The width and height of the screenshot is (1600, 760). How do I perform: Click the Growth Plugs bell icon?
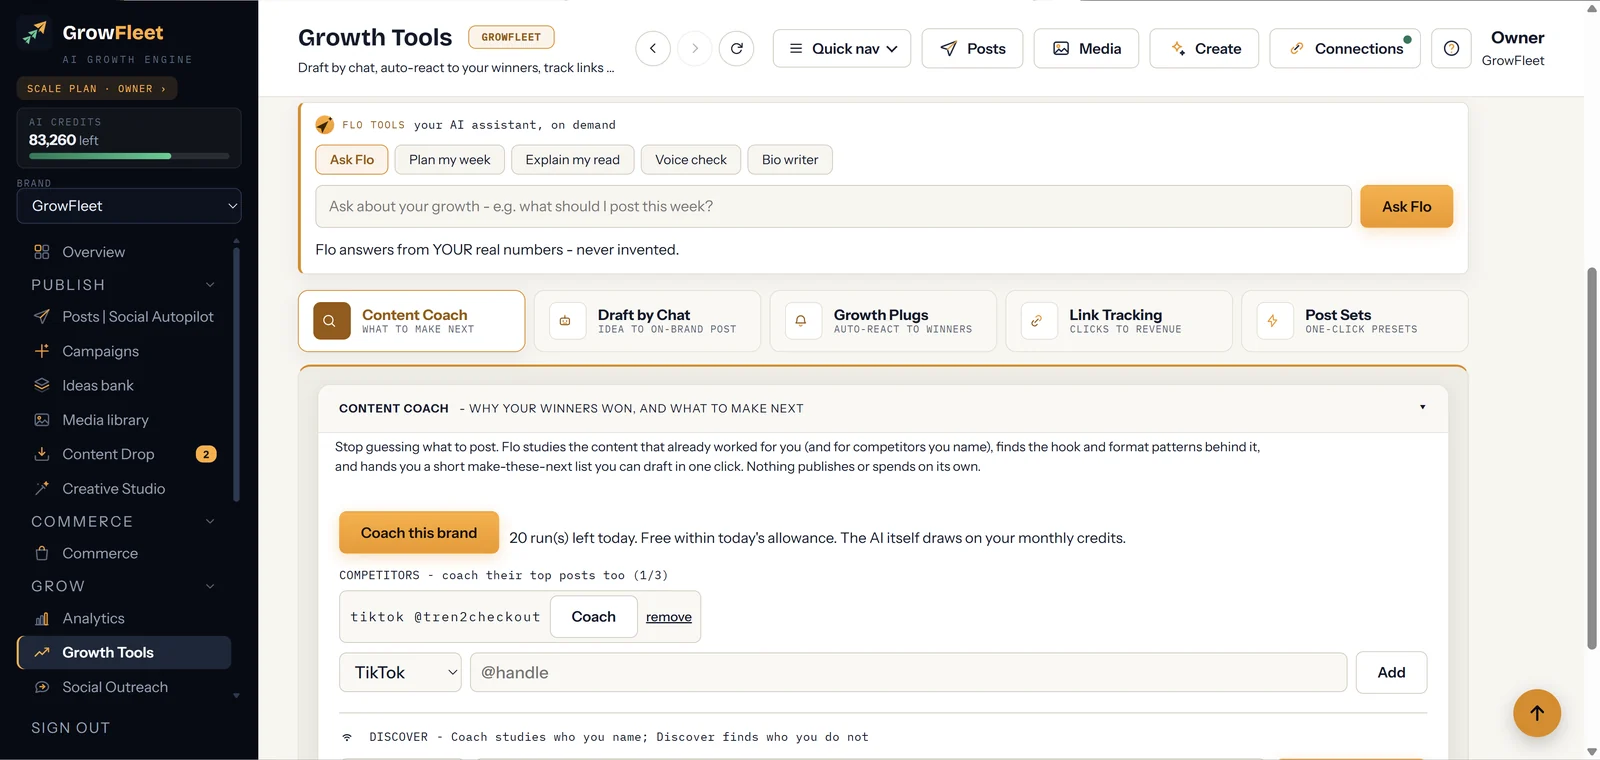(x=803, y=321)
